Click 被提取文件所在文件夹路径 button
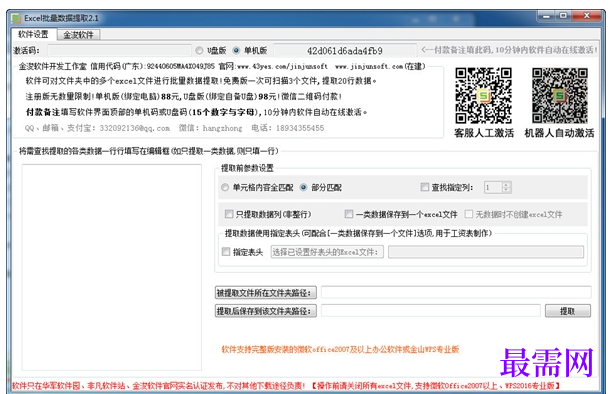This screenshot has width=612, height=394. coord(266,292)
